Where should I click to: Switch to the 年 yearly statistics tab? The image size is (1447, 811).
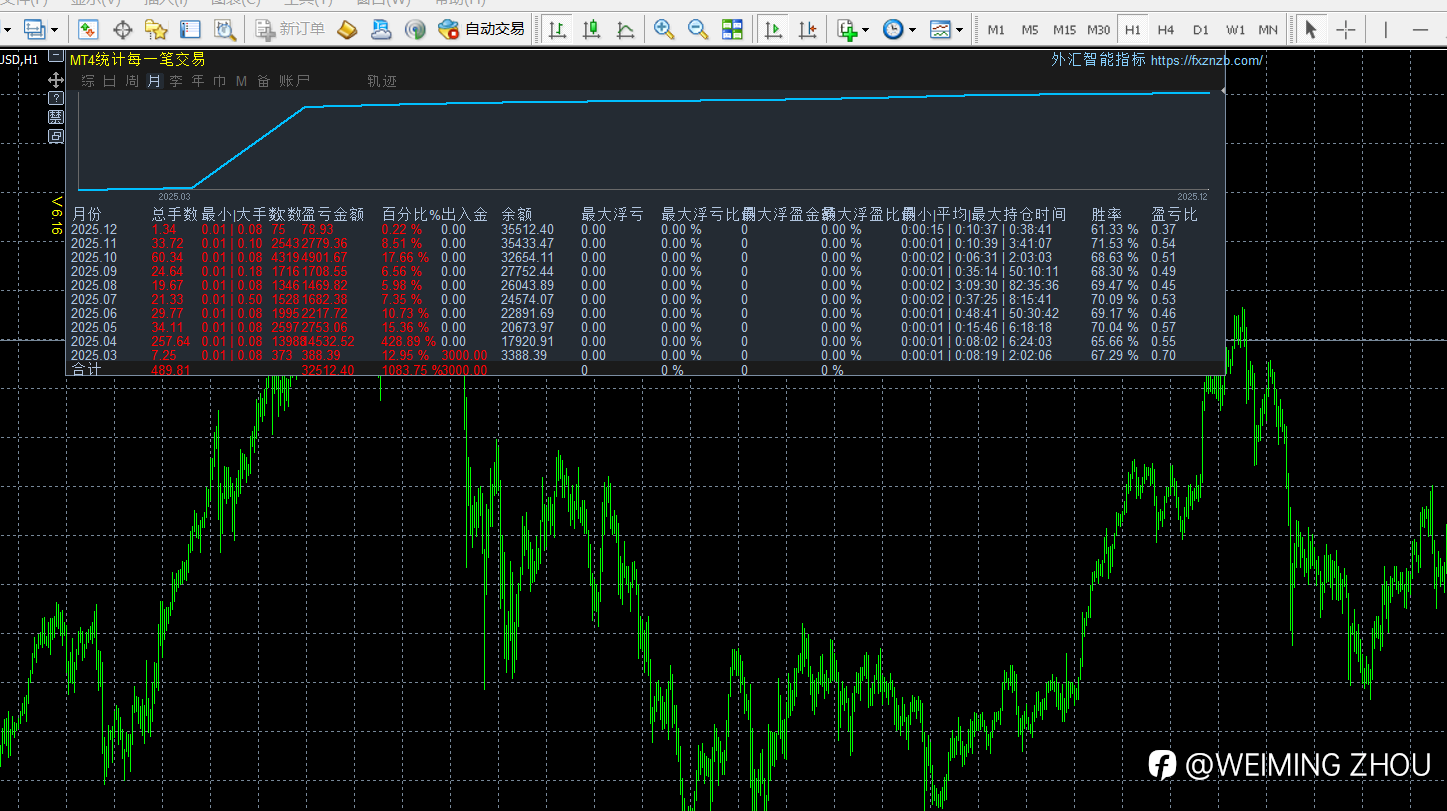[198, 81]
